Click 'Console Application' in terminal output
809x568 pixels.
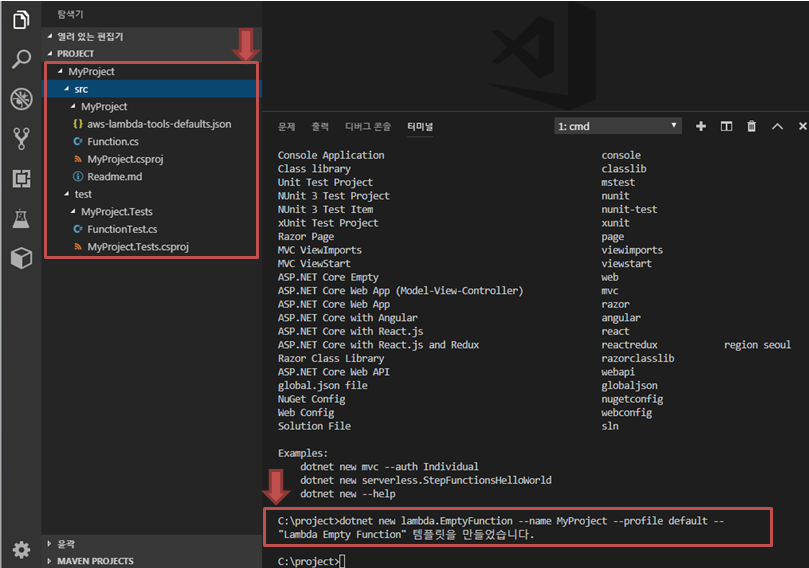tap(331, 155)
